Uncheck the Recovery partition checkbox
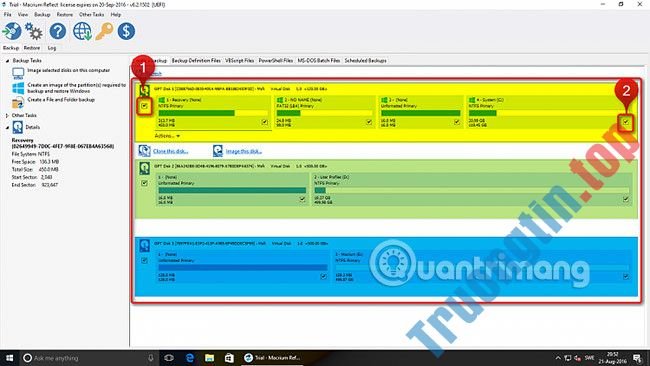The width and height of the screenshot is (650, 366). pos(264,122)
